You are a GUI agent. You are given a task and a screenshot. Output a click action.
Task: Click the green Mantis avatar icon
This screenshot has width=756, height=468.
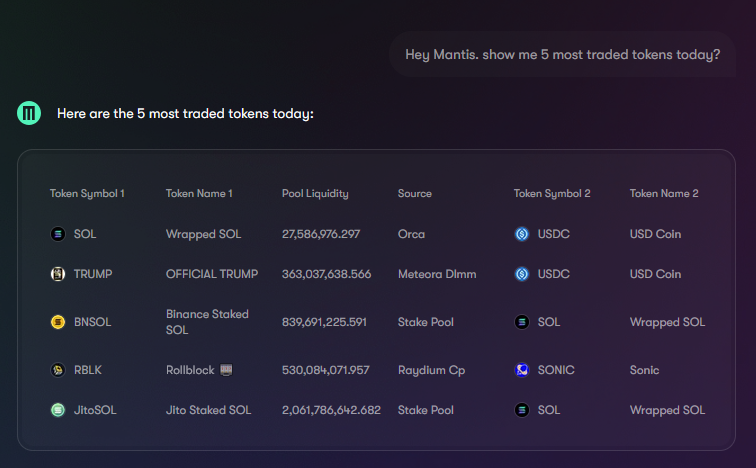click(x=29, y=113)
